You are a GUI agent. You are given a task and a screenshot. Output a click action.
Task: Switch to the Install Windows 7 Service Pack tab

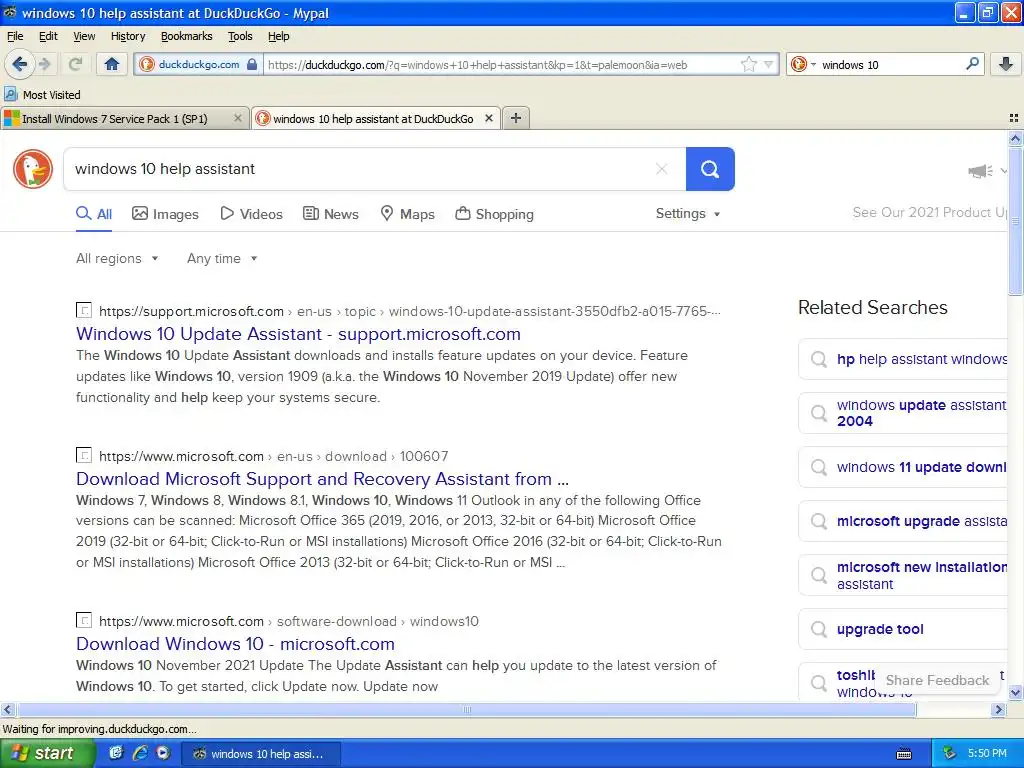[125, 118]
